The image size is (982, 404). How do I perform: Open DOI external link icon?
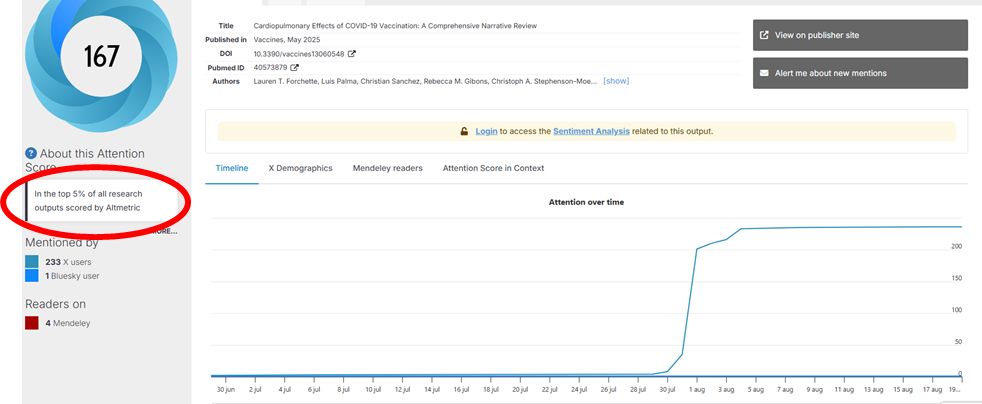point(352,54)
